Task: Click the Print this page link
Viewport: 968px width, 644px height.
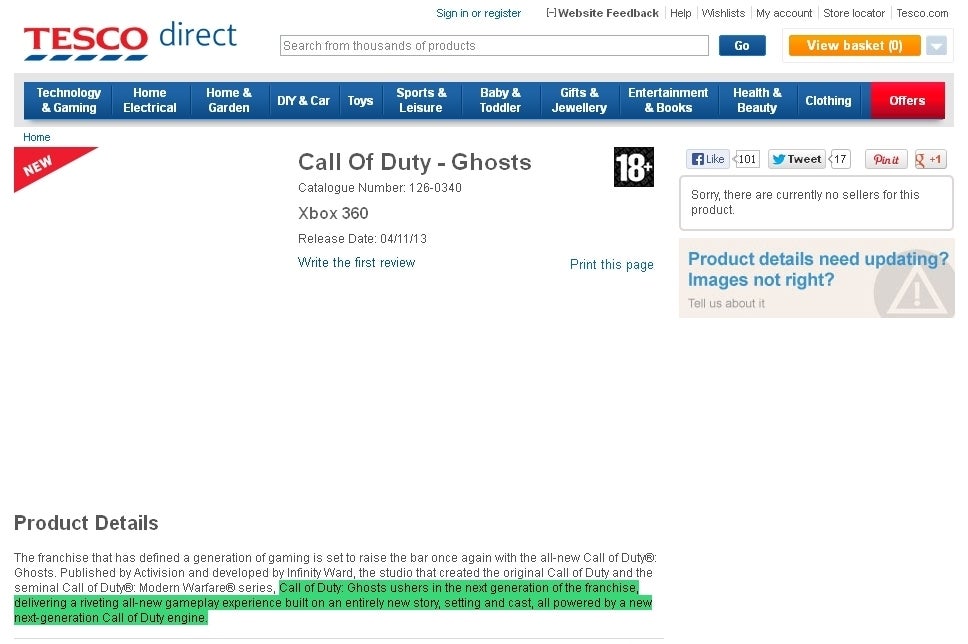Action: [x=611, y=265]
